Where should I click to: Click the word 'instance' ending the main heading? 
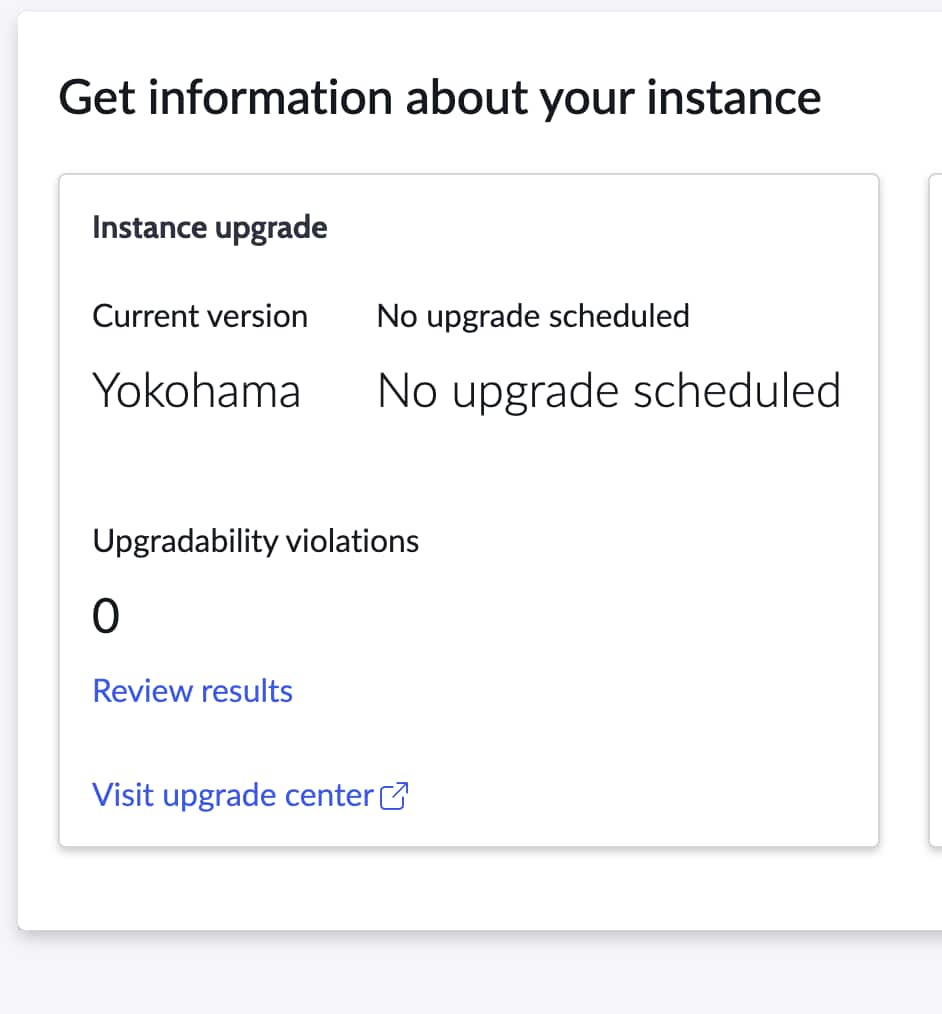(x=734, y=98)
